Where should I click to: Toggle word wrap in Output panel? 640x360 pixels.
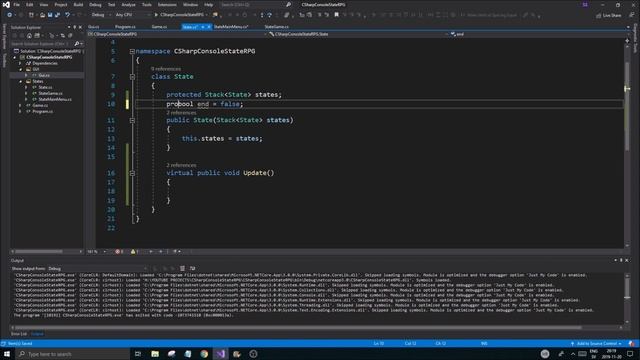[192, 268]
